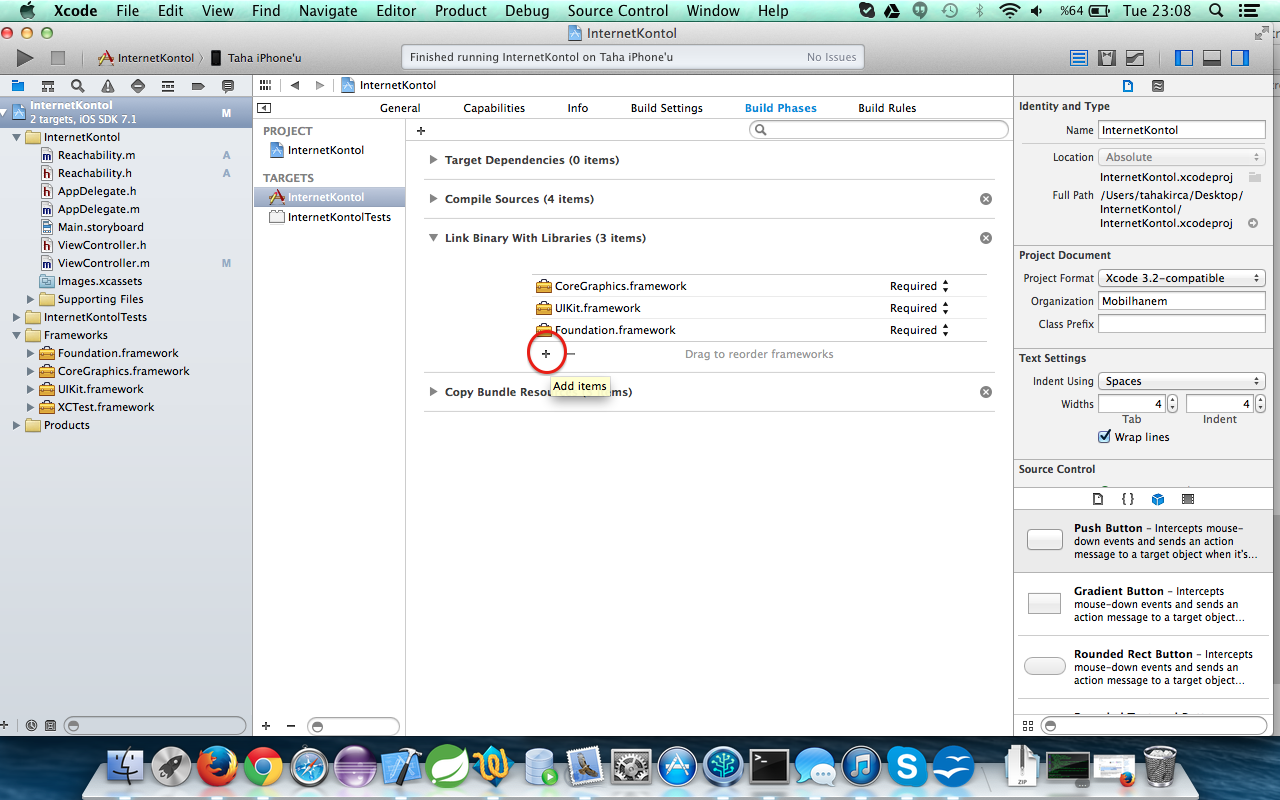Change CoreGraphics.framework Required status popup
Screen dimensions: 1280x800
click(919, 286)
